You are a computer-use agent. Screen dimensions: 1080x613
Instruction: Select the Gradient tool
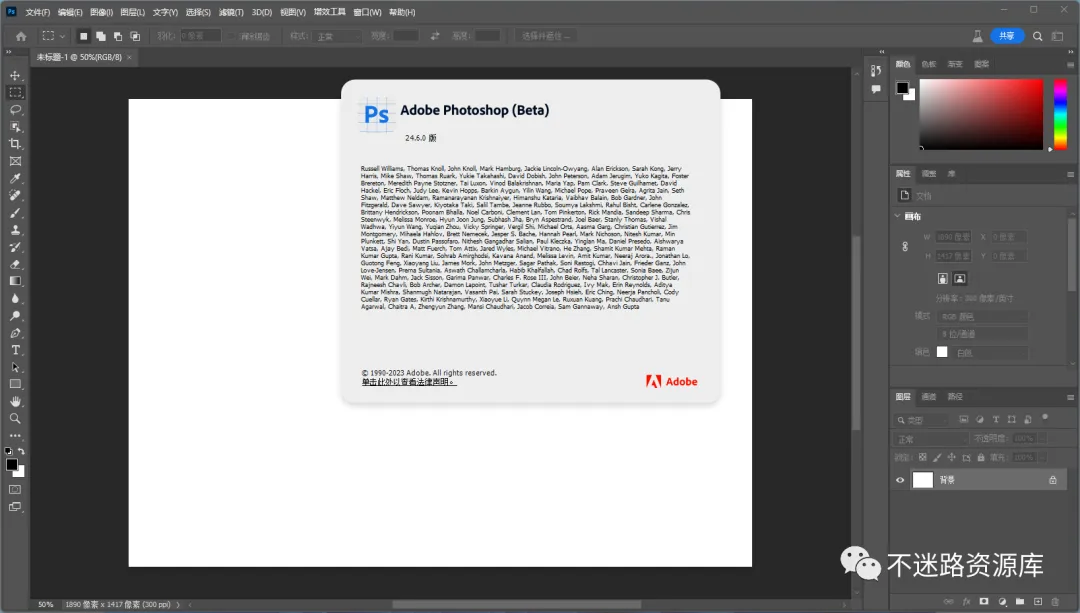point(15,281)
